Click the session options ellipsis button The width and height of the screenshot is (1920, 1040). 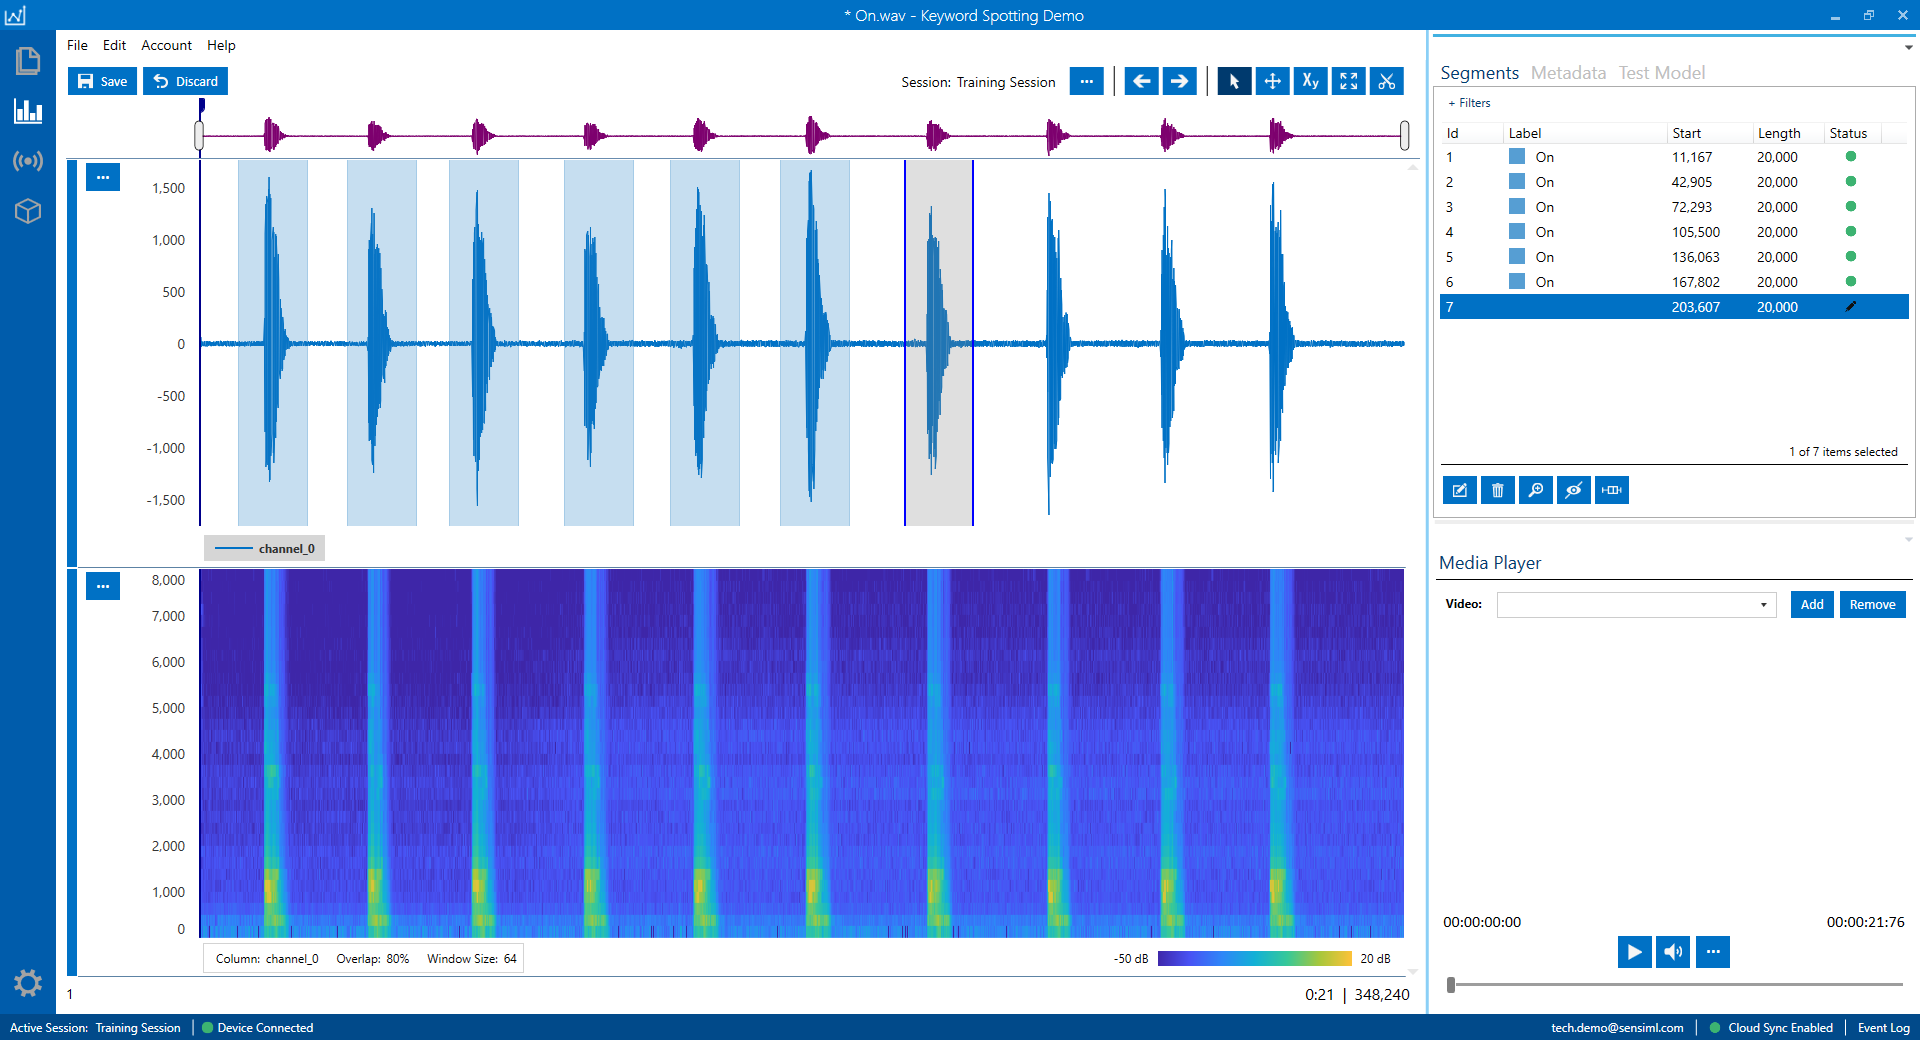click(1086, 81)
